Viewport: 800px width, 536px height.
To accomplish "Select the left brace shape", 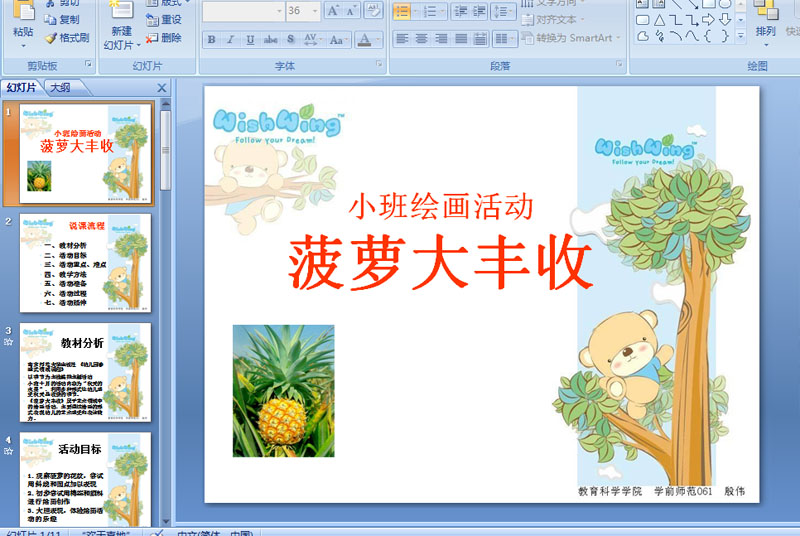I will (708, 36).
